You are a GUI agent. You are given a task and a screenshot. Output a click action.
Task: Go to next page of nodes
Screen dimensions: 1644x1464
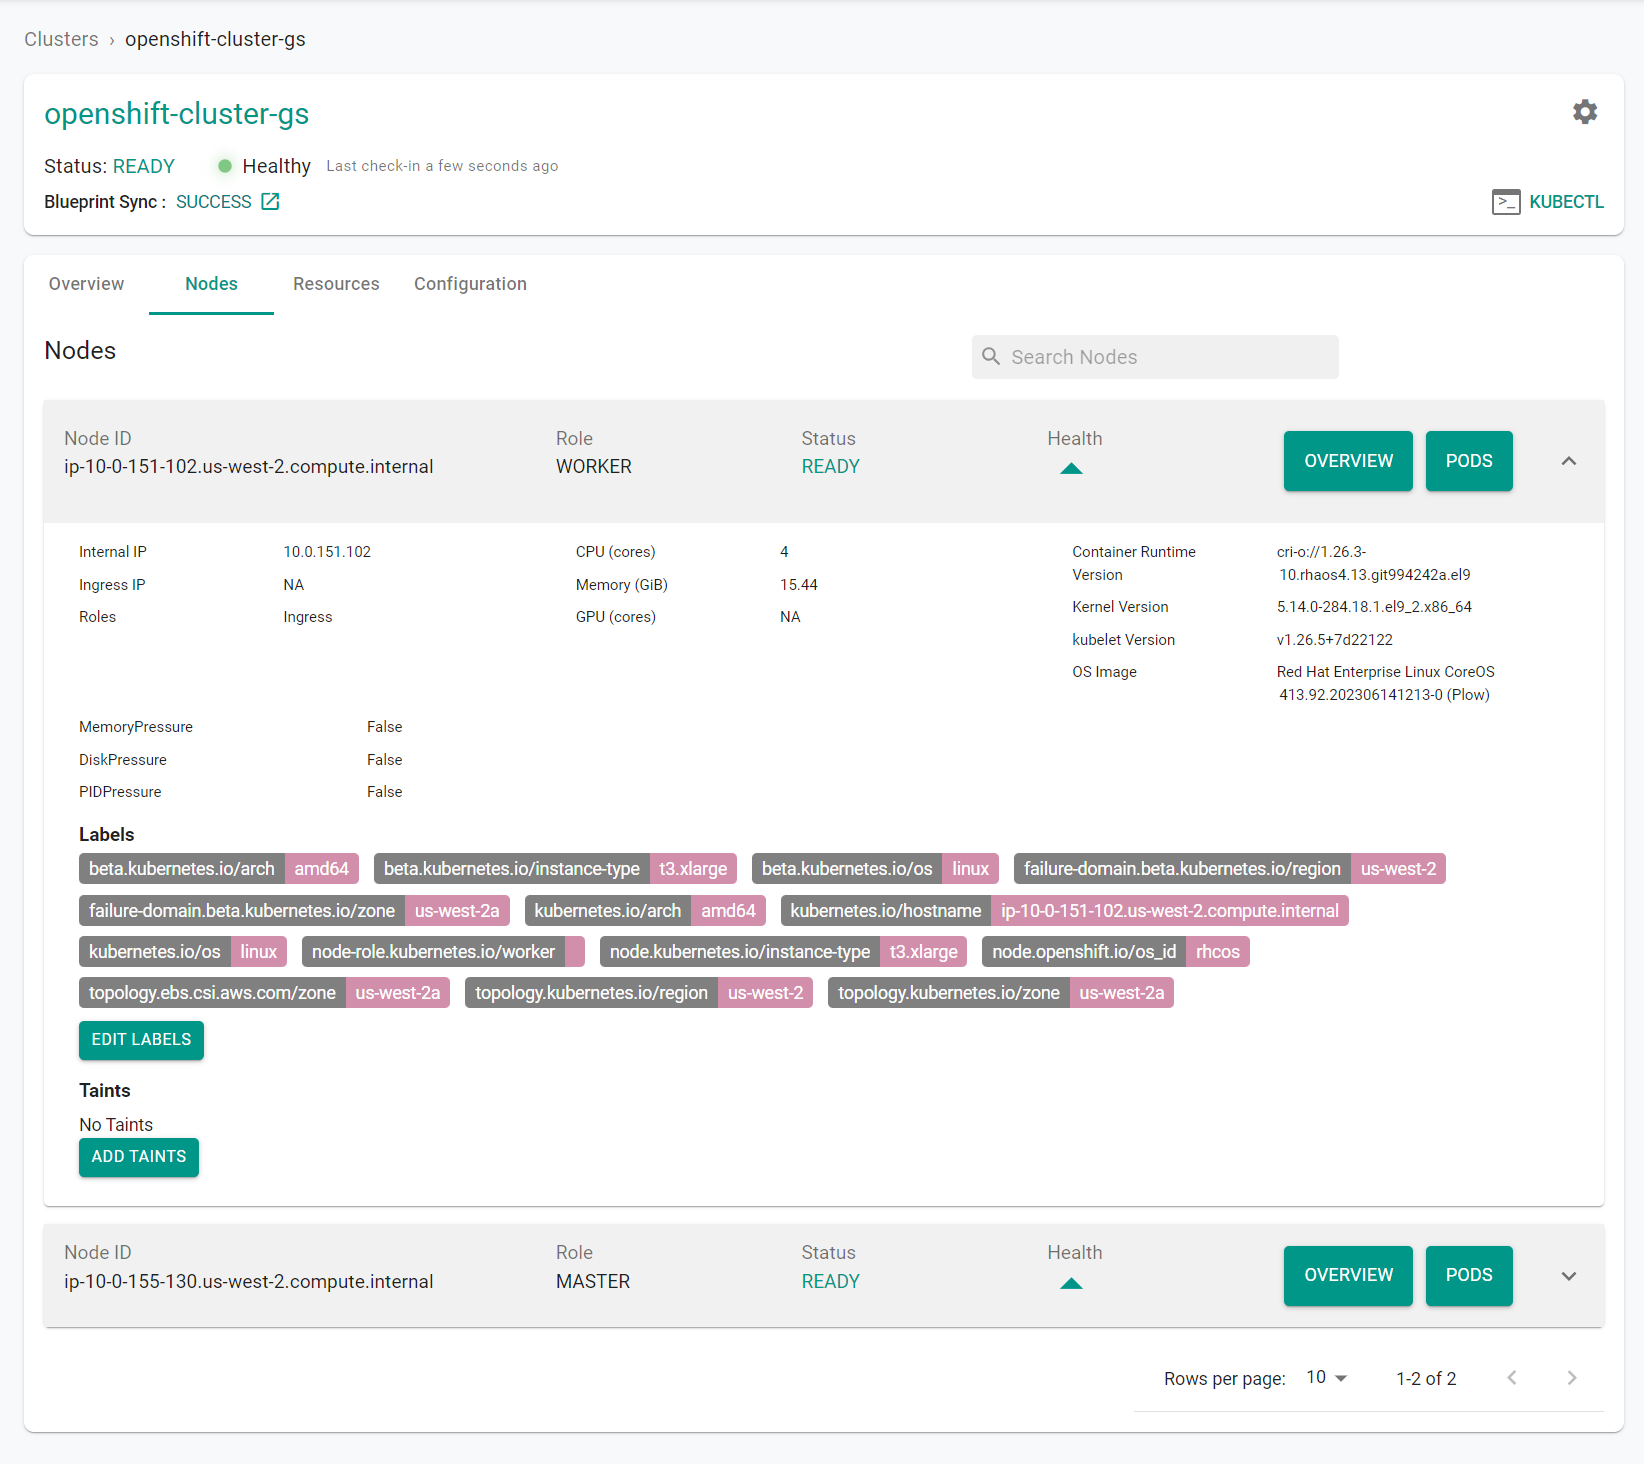(x=1571, y=1378)
